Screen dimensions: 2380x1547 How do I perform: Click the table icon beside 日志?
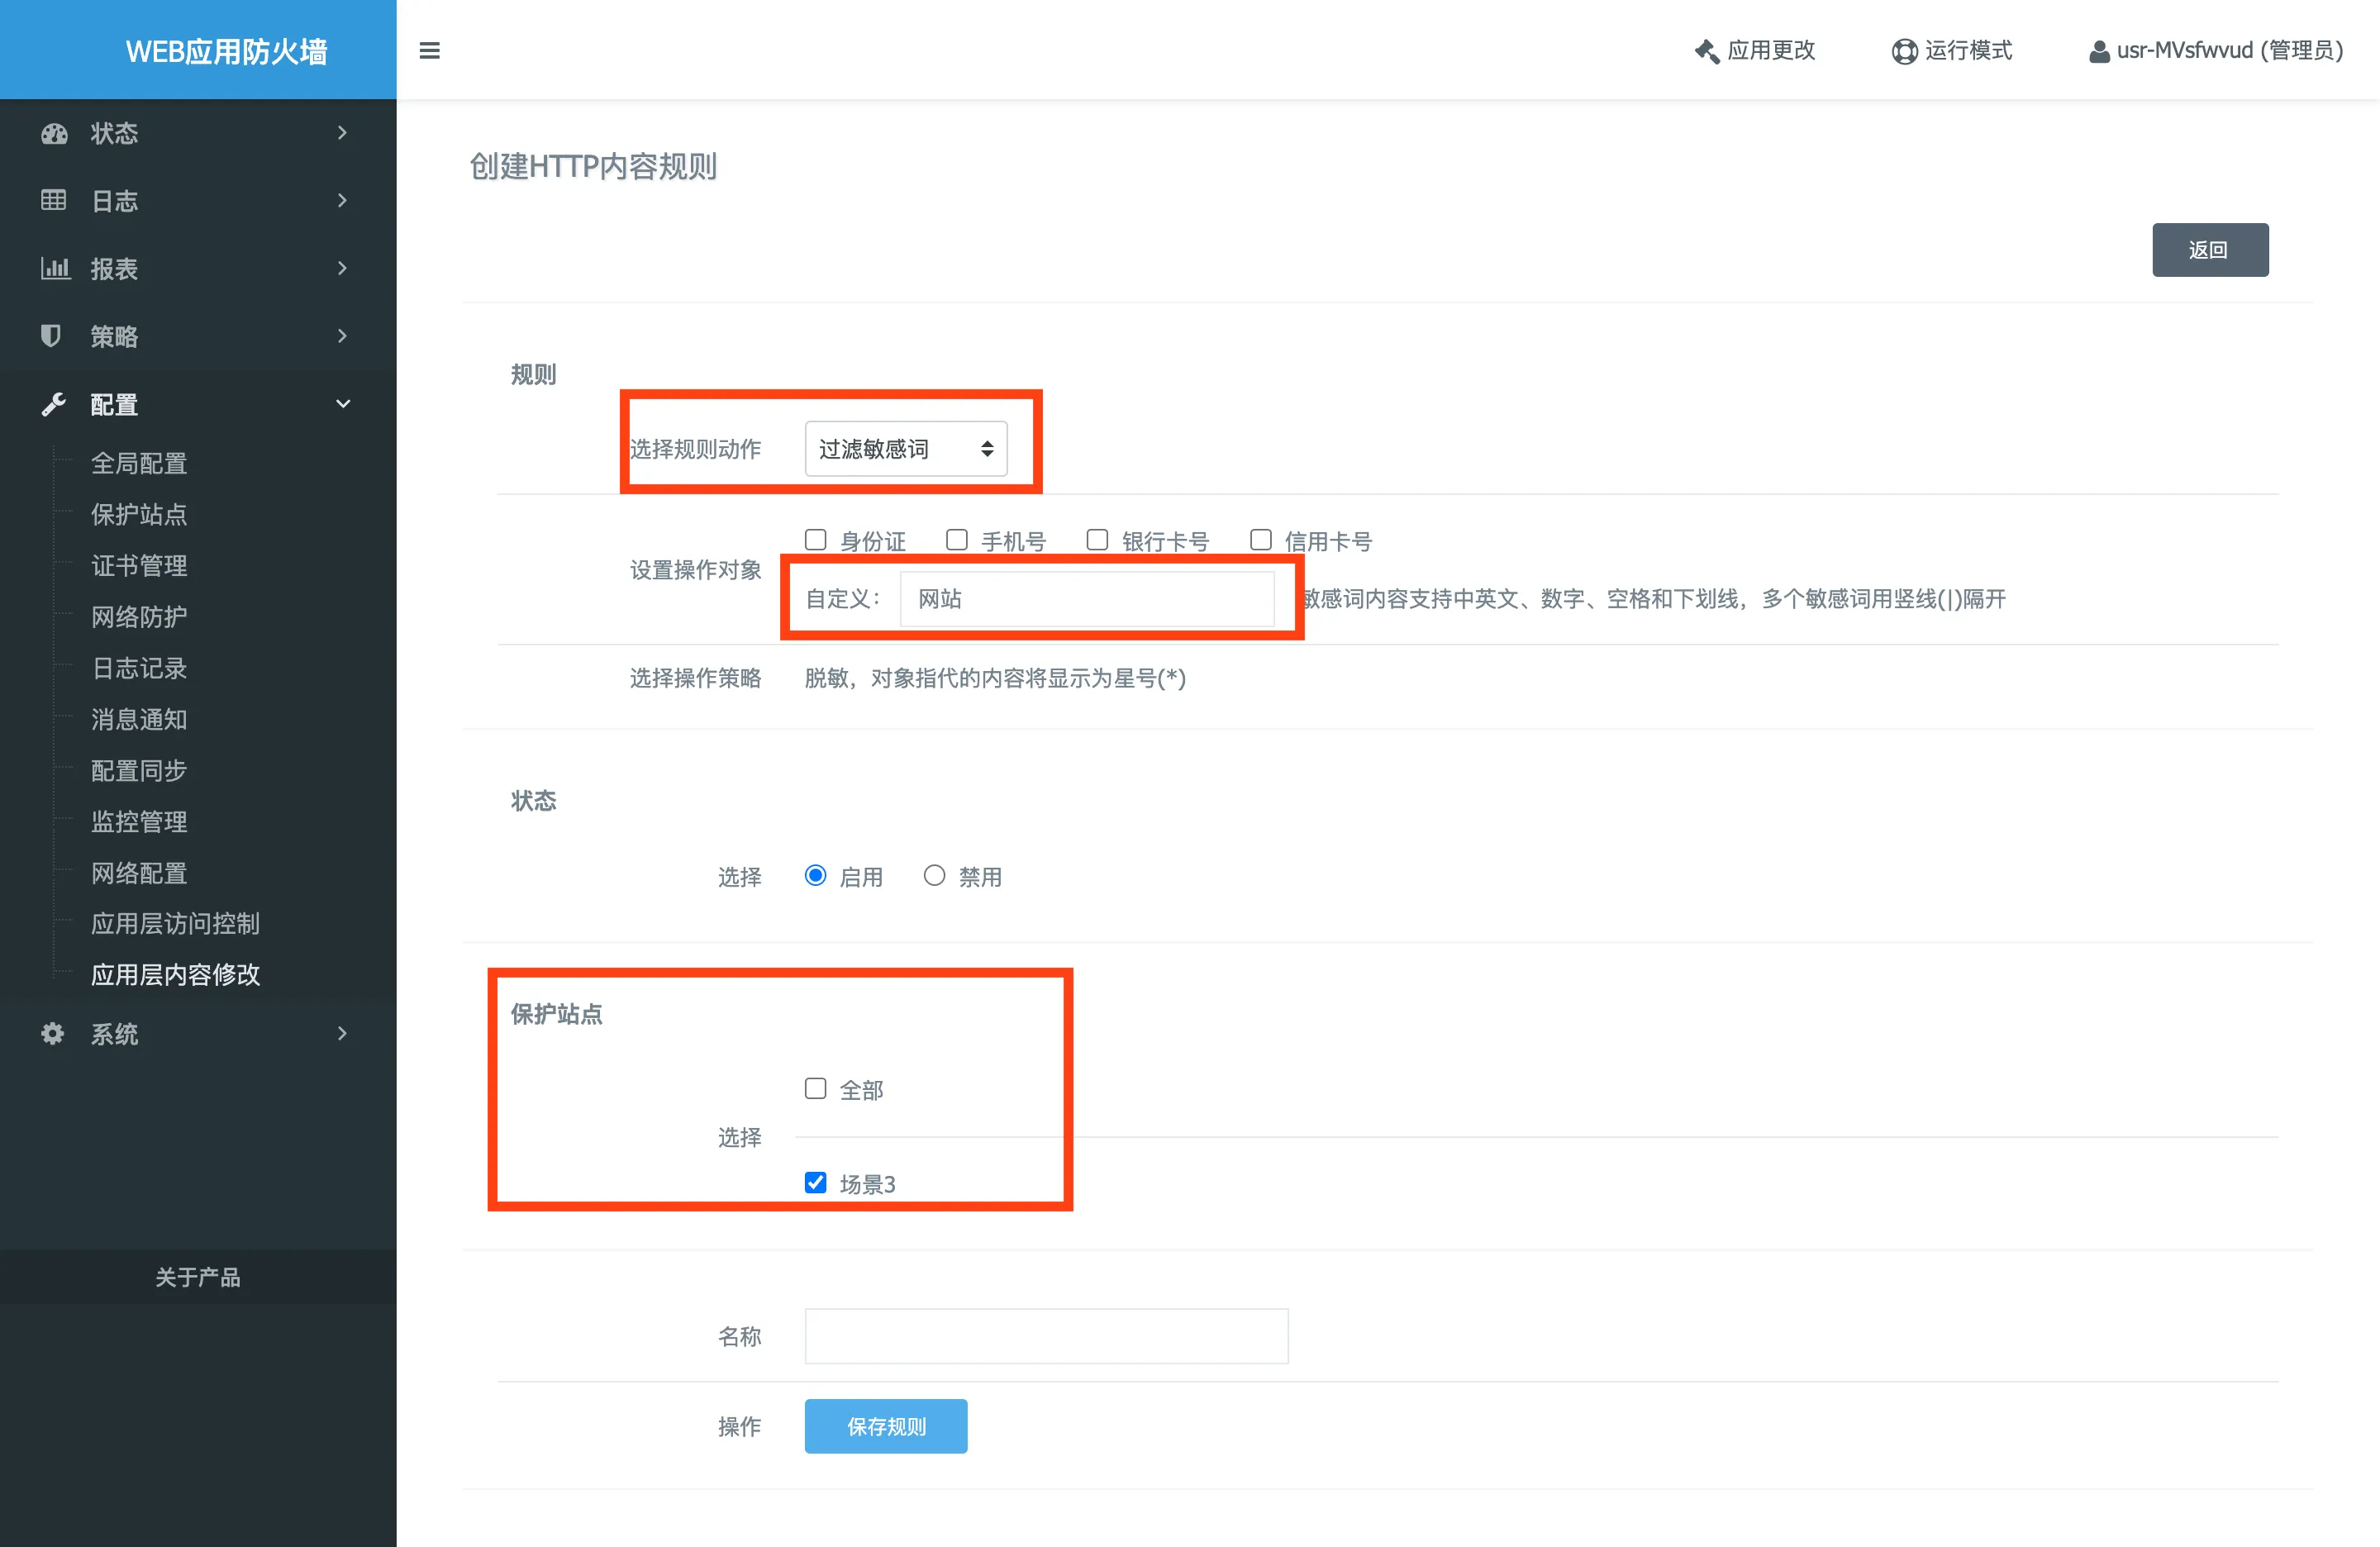click(53, 200)
